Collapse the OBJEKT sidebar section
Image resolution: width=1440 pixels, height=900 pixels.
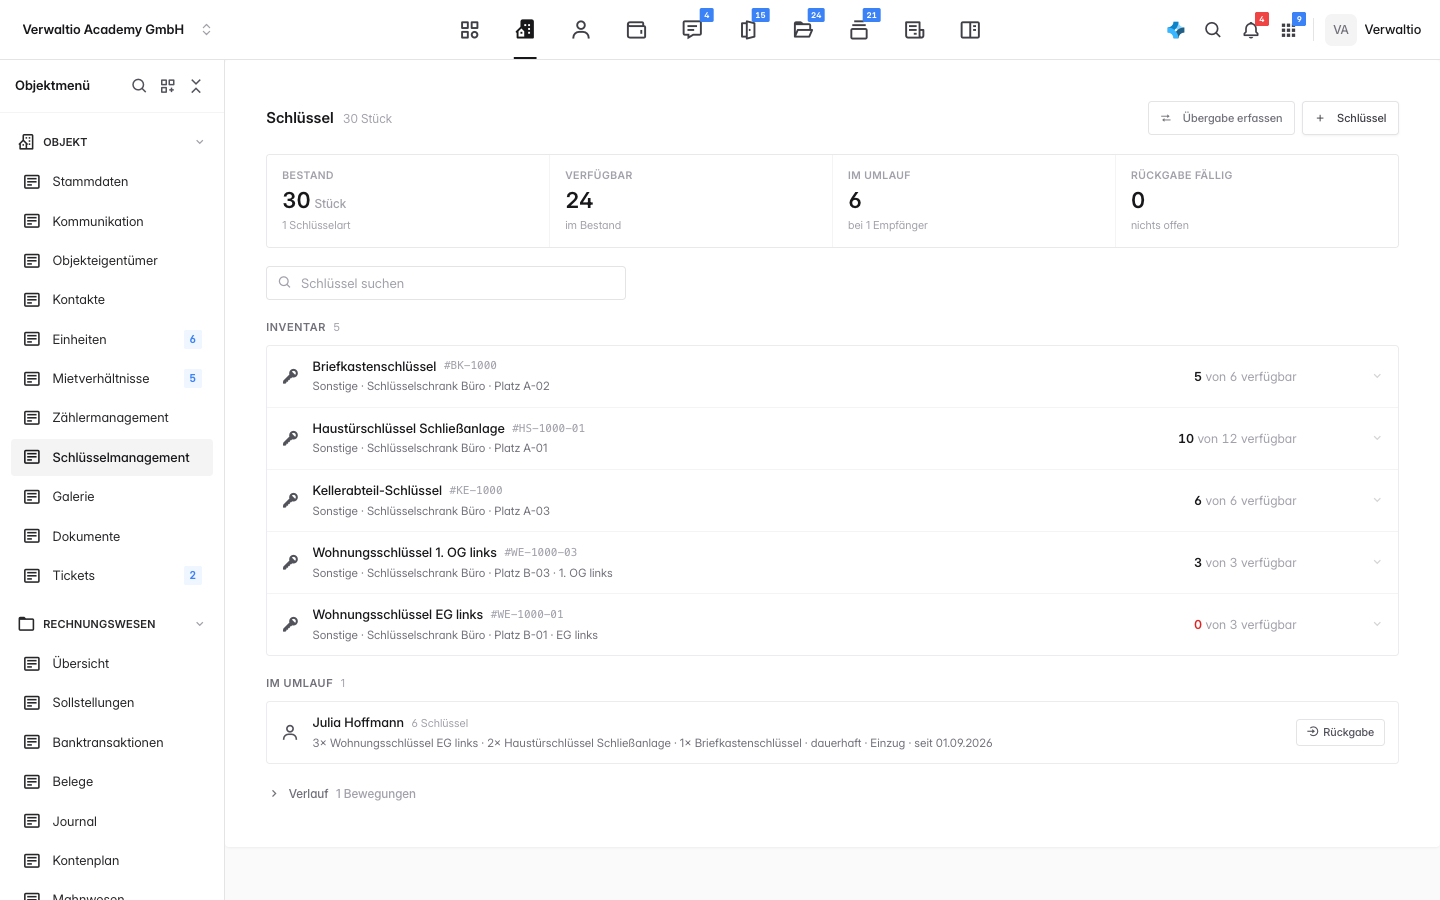(x=200, y=142)
